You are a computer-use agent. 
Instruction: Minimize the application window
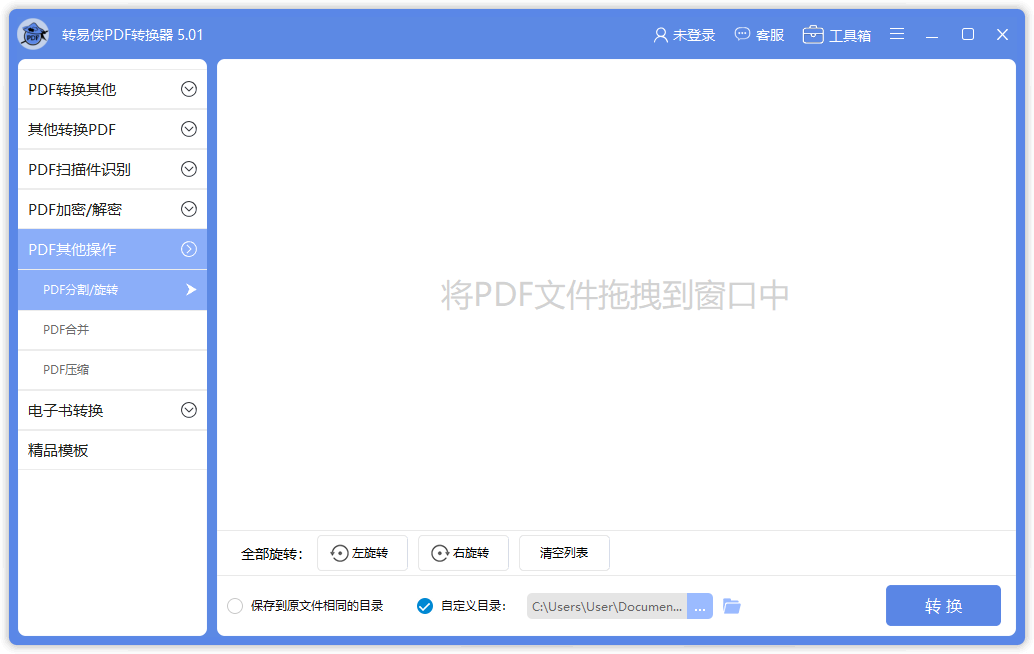[x=932, y=35]
